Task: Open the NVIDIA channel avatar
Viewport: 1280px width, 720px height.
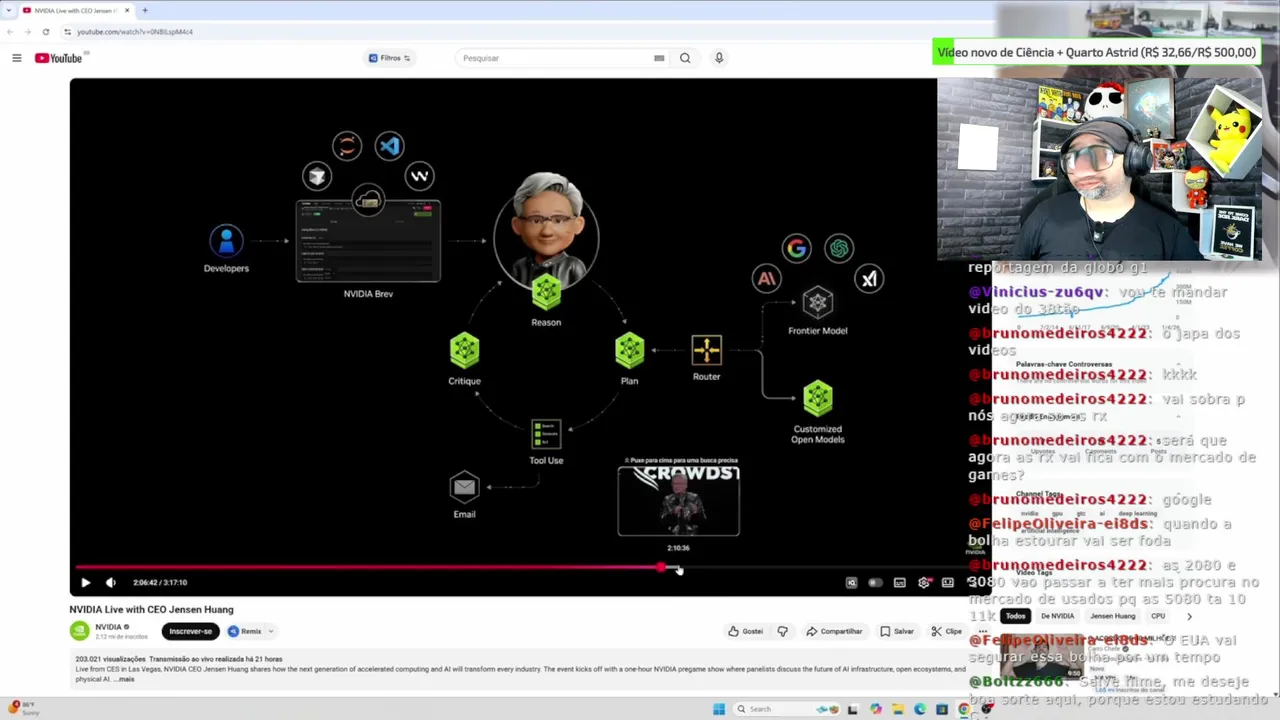Action: [x=79, y=631]
